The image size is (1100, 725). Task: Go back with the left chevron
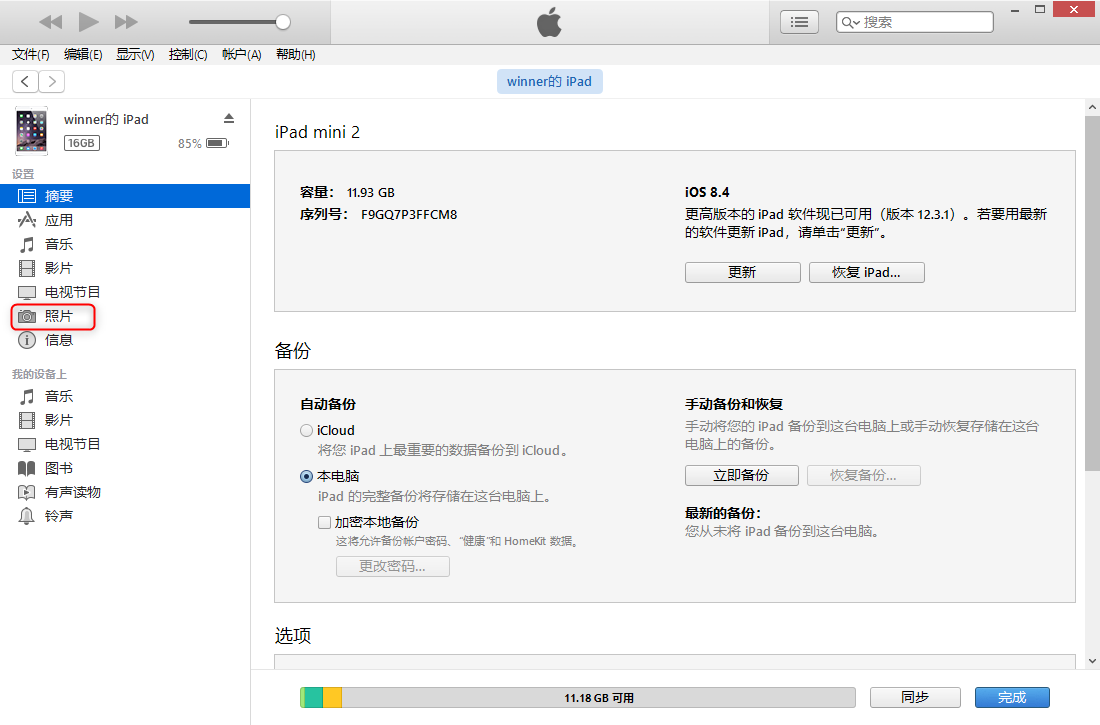click(x=25, y=81)
